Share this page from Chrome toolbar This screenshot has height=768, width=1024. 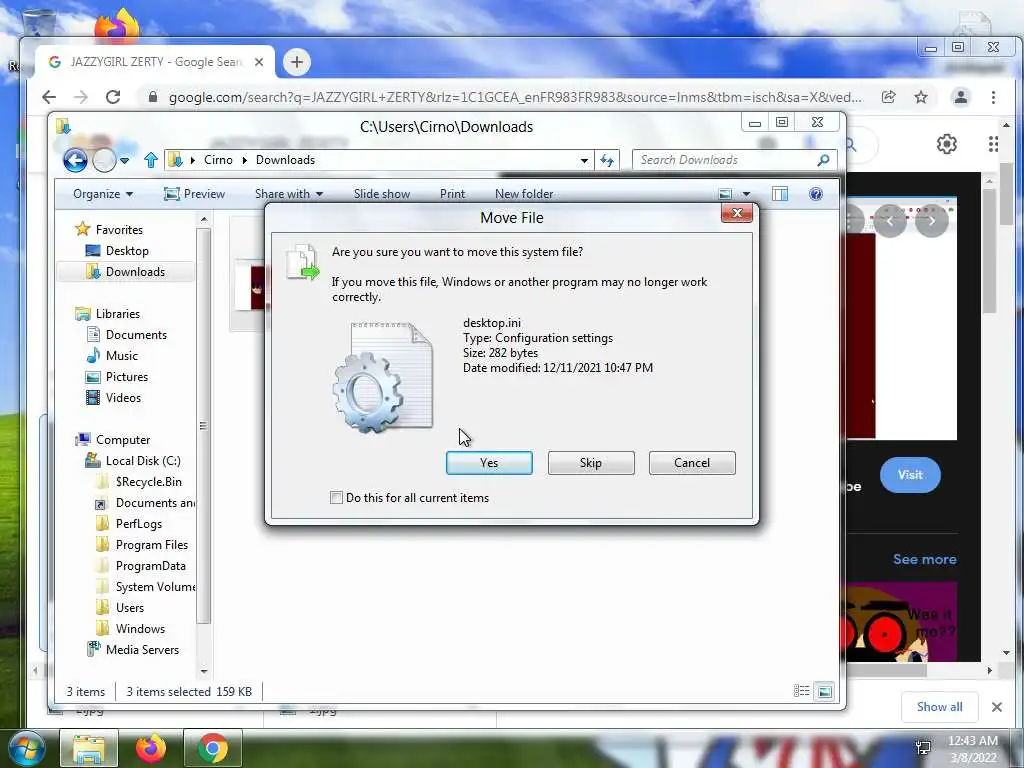(888, 97)
